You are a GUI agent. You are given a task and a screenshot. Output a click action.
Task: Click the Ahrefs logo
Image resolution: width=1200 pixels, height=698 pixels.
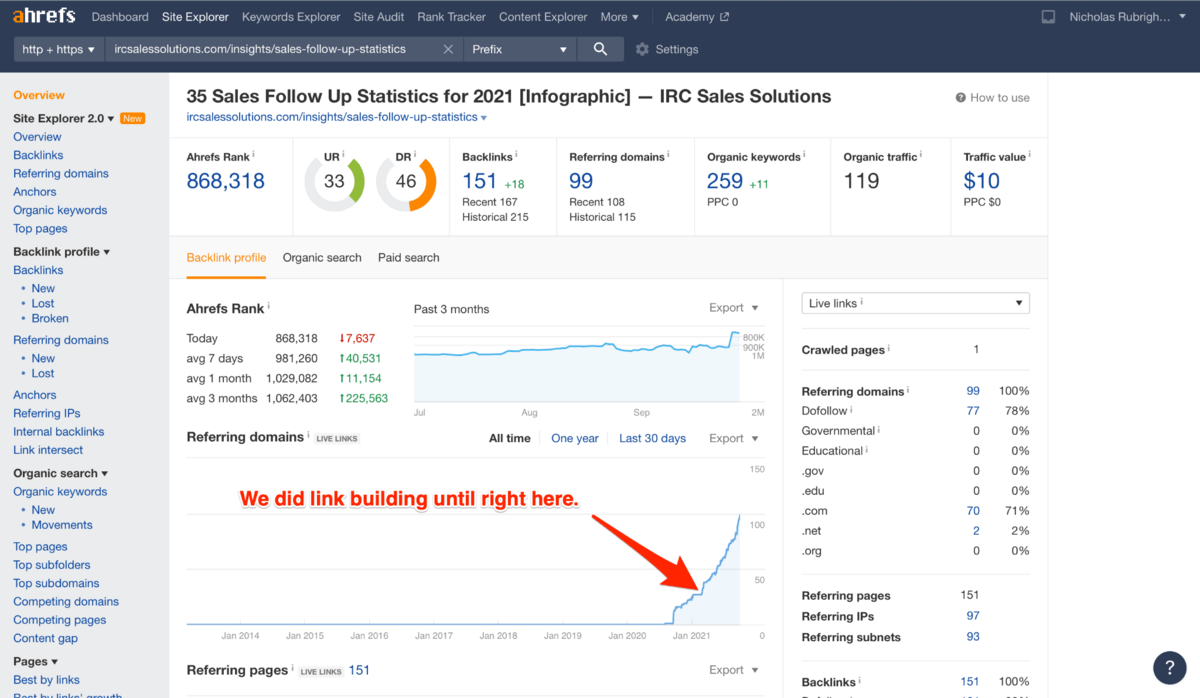(44, 17)
